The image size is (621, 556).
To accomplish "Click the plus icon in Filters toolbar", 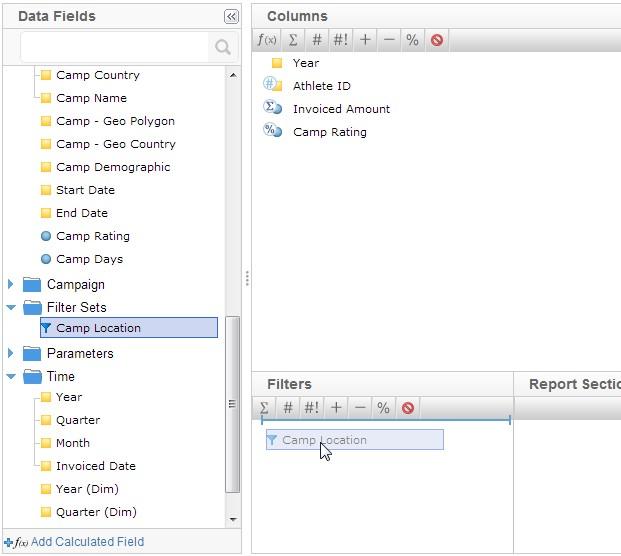I will coord(336,408).
